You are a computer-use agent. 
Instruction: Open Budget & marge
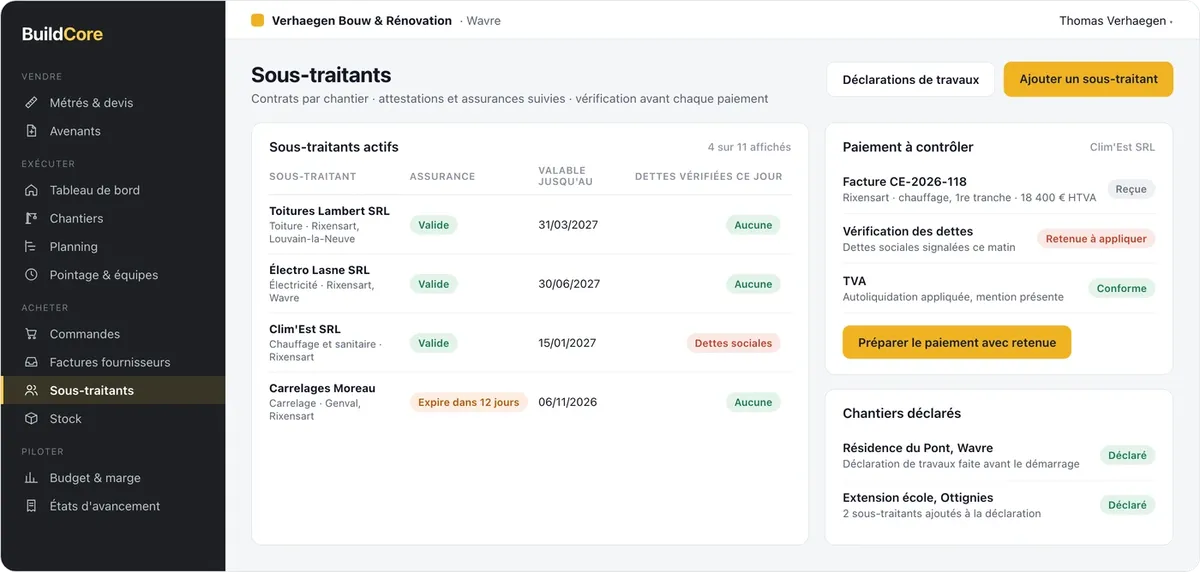click(112, 478)
